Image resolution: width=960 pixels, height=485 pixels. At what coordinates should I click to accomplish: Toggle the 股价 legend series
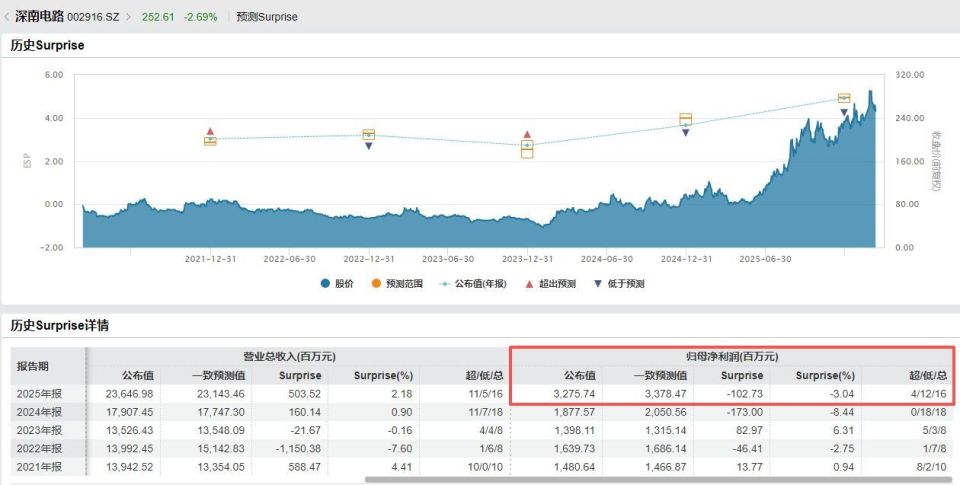(x=337, y=284)
